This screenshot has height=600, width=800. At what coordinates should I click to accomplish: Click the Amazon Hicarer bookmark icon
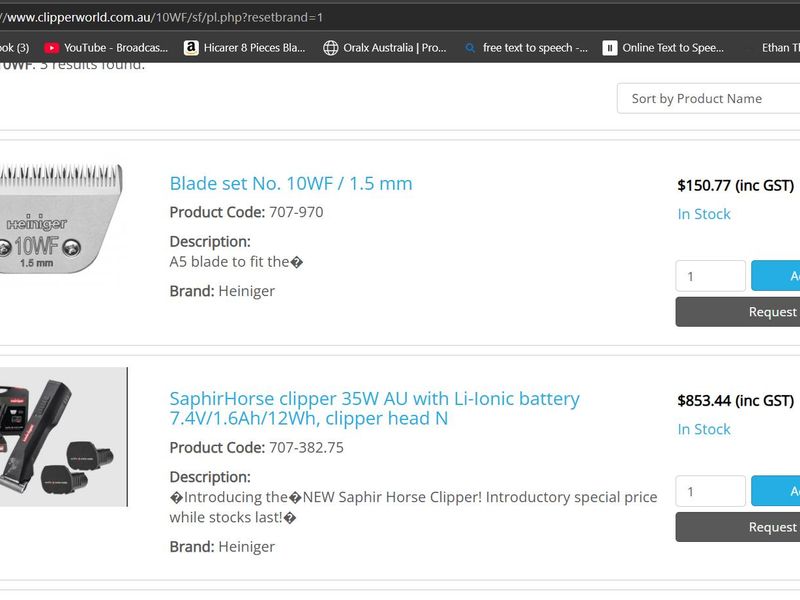[191, 47]
